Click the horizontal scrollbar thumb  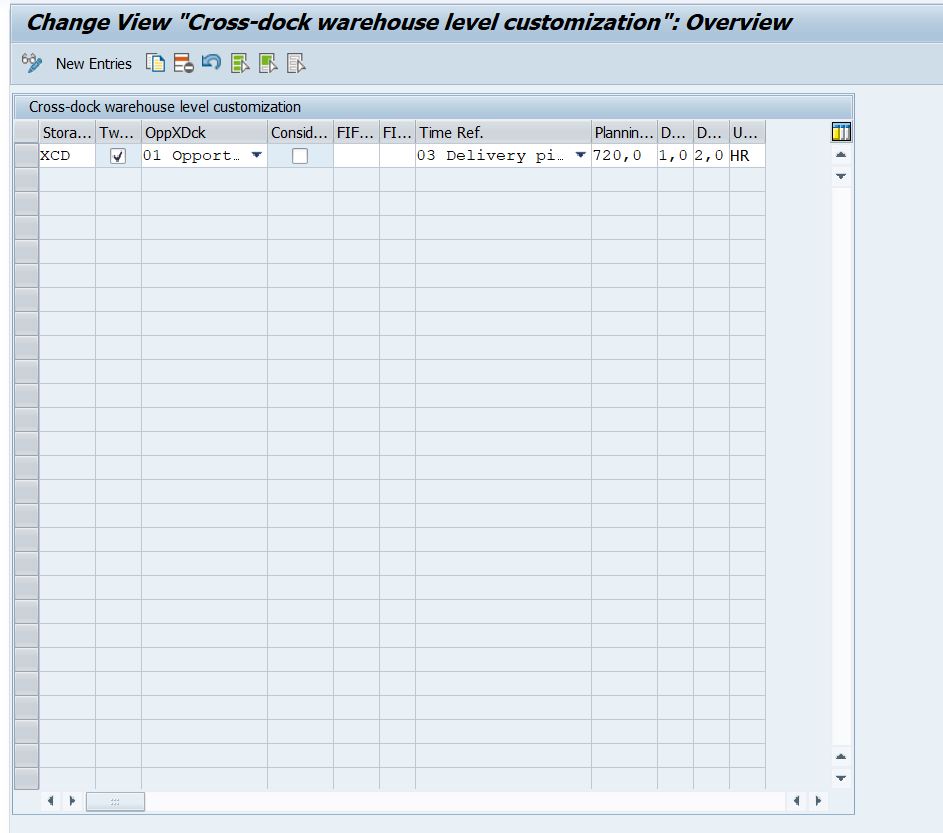point(115,801)
